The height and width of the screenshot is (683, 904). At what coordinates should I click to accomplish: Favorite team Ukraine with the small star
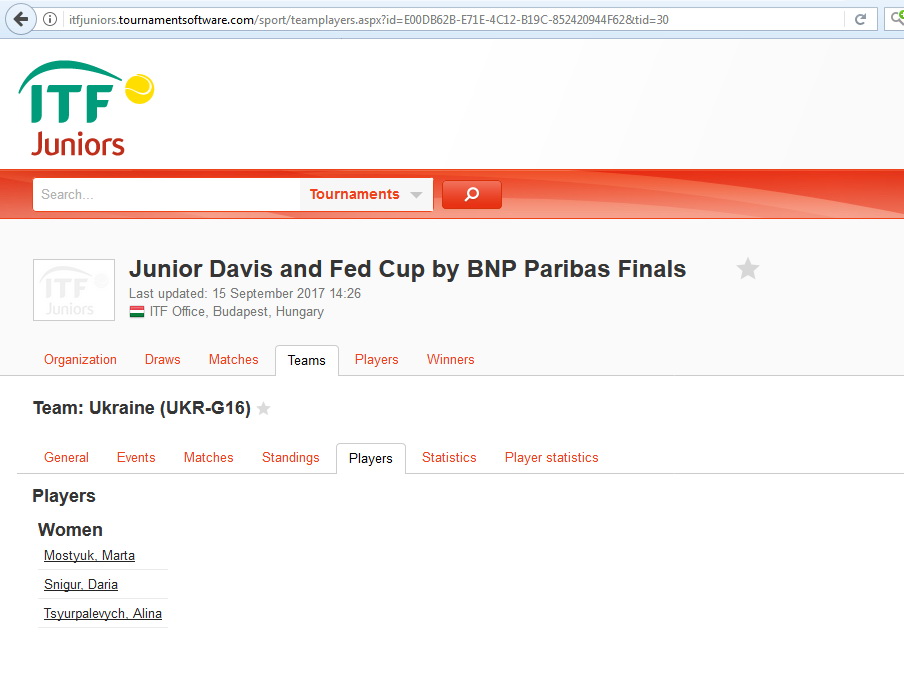[263, 408]
